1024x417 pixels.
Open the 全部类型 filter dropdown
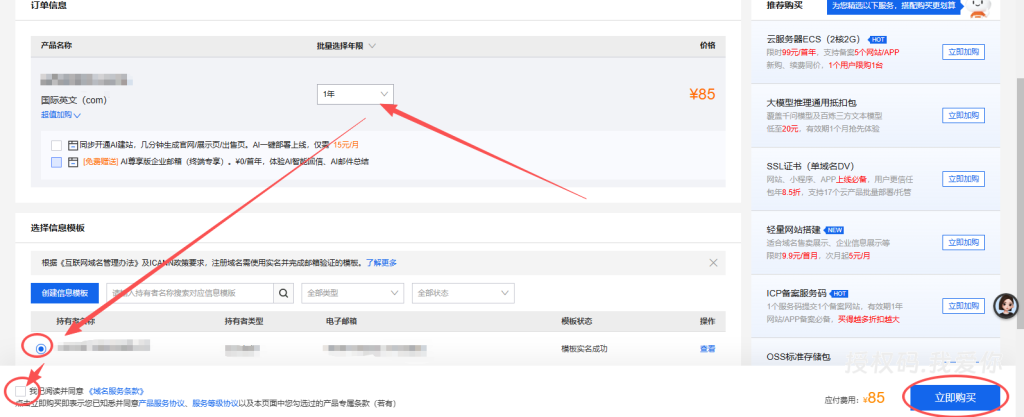pyautogui.click(x=353, y=294)
